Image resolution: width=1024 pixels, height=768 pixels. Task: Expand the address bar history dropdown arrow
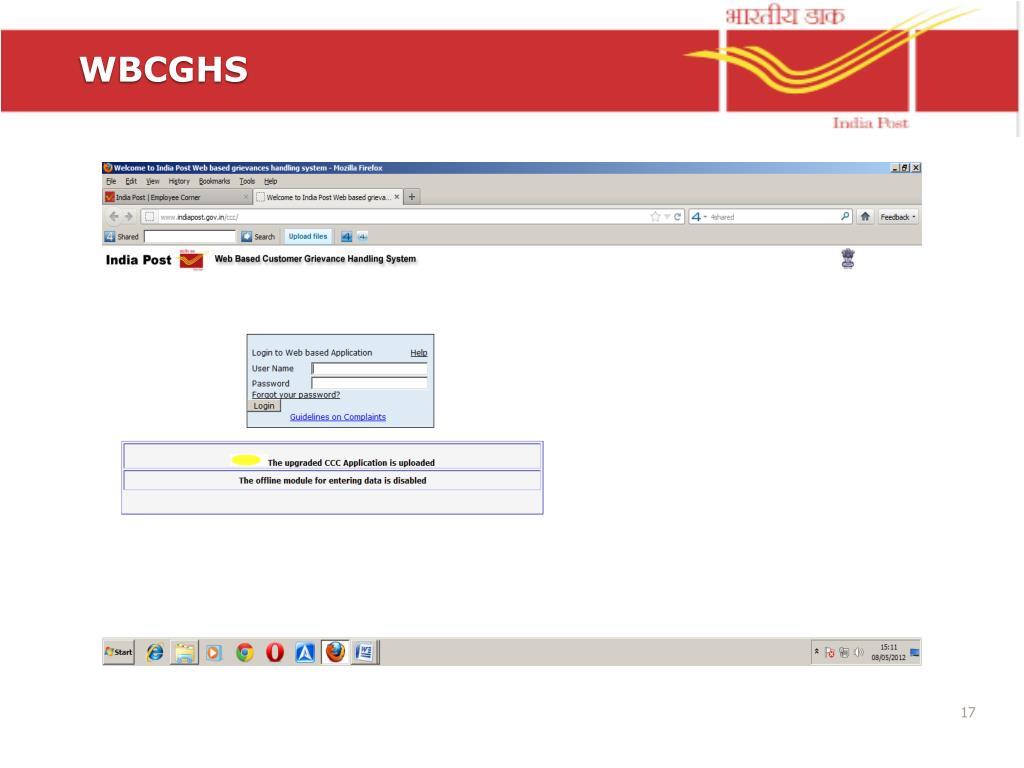[667, 217]
